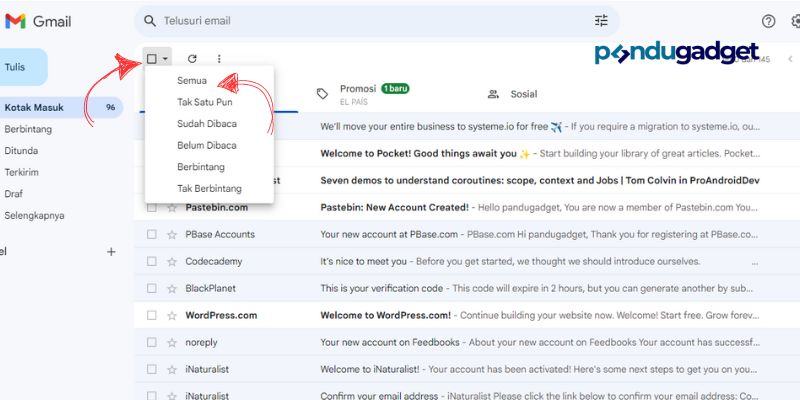Expand Selengkapnya in the sidebar

pos(34,215)
